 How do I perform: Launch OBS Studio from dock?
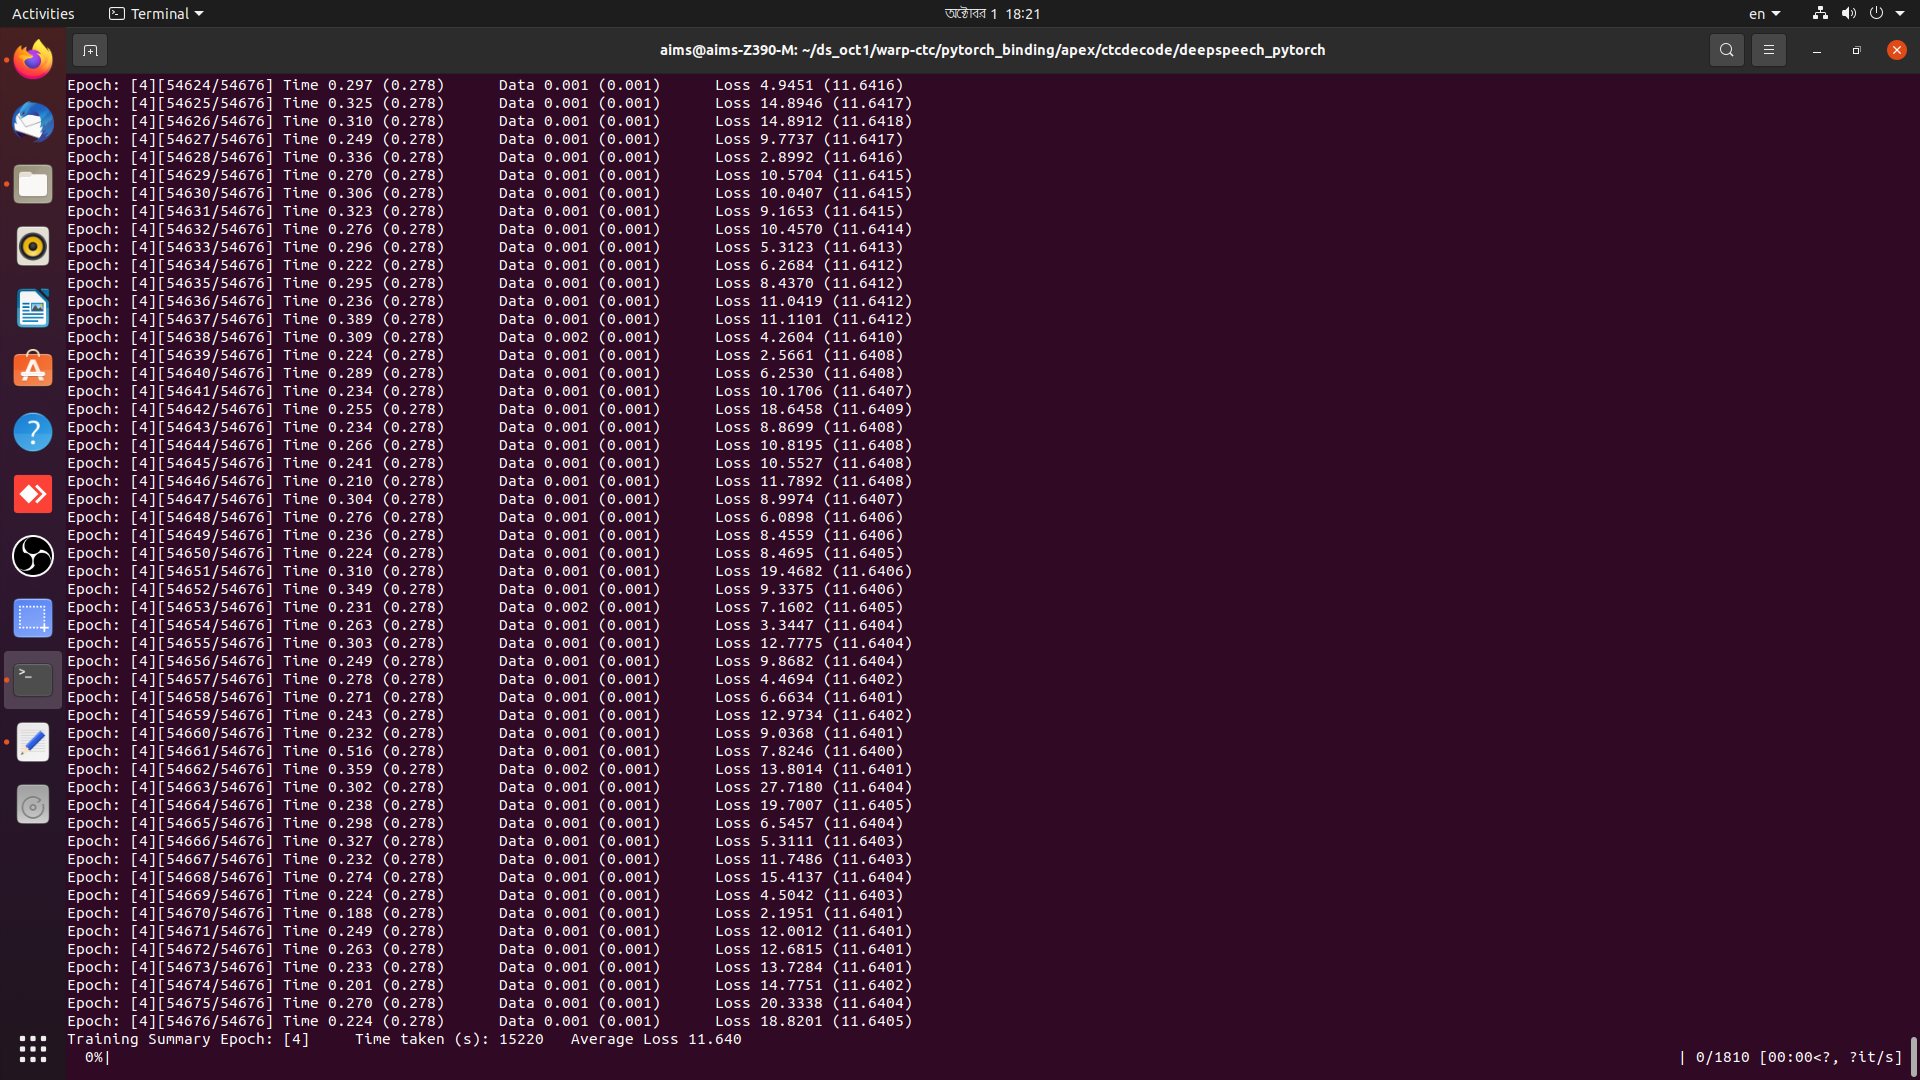pyautogui.click(x=33, y=556)
